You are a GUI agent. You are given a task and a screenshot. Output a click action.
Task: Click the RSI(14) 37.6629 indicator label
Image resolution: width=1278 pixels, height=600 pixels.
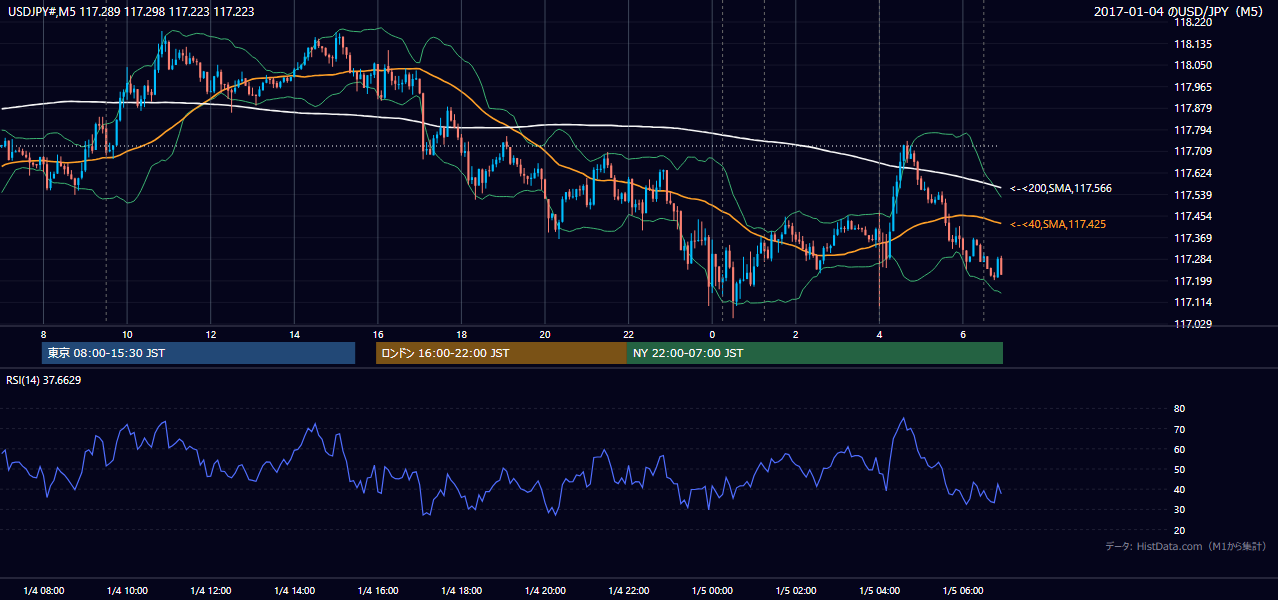pos(44,380)
